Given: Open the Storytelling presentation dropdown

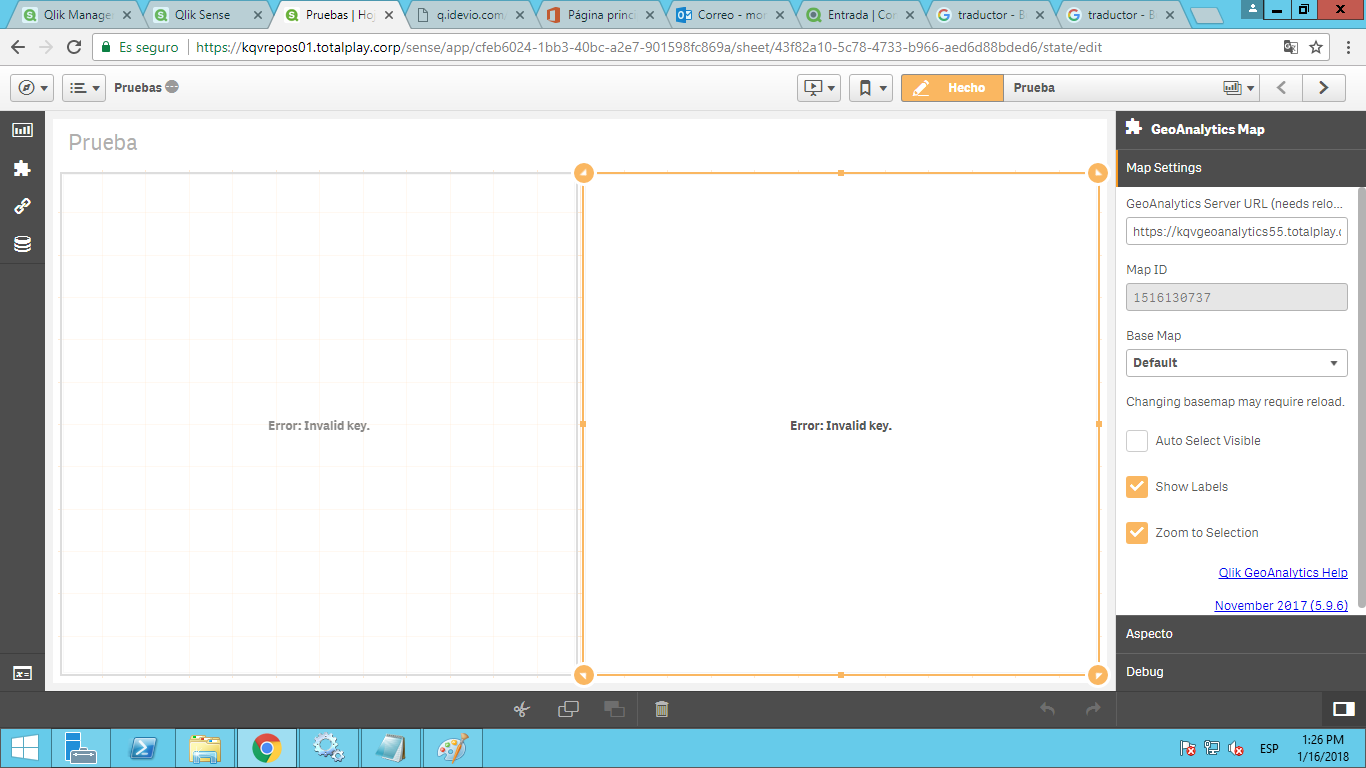Looking at the screenshot, I should (819, 88).
